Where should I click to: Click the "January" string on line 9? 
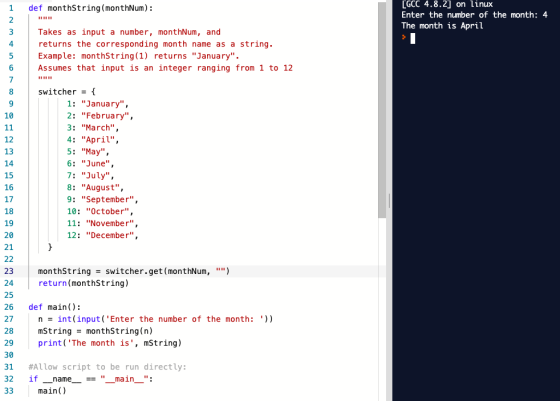pos(102,104)
